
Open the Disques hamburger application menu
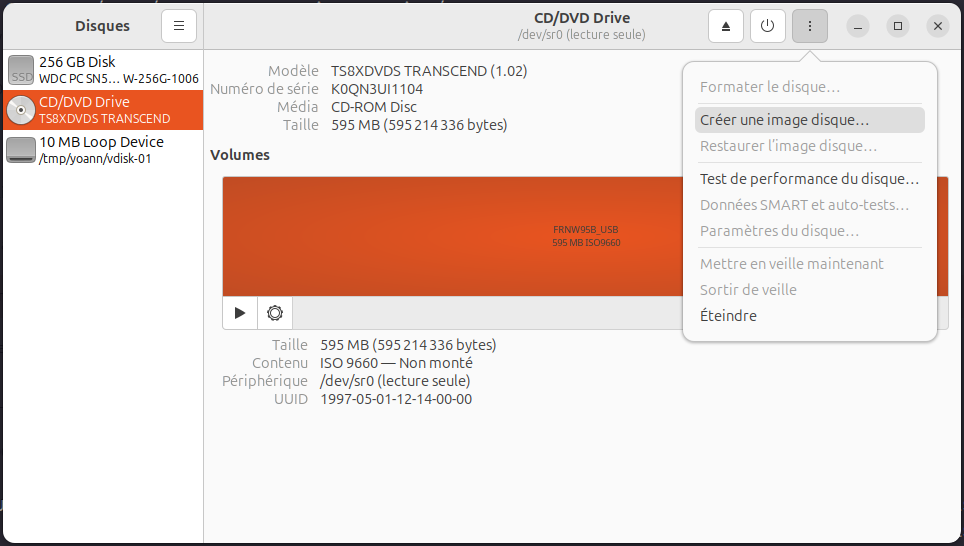179,26
